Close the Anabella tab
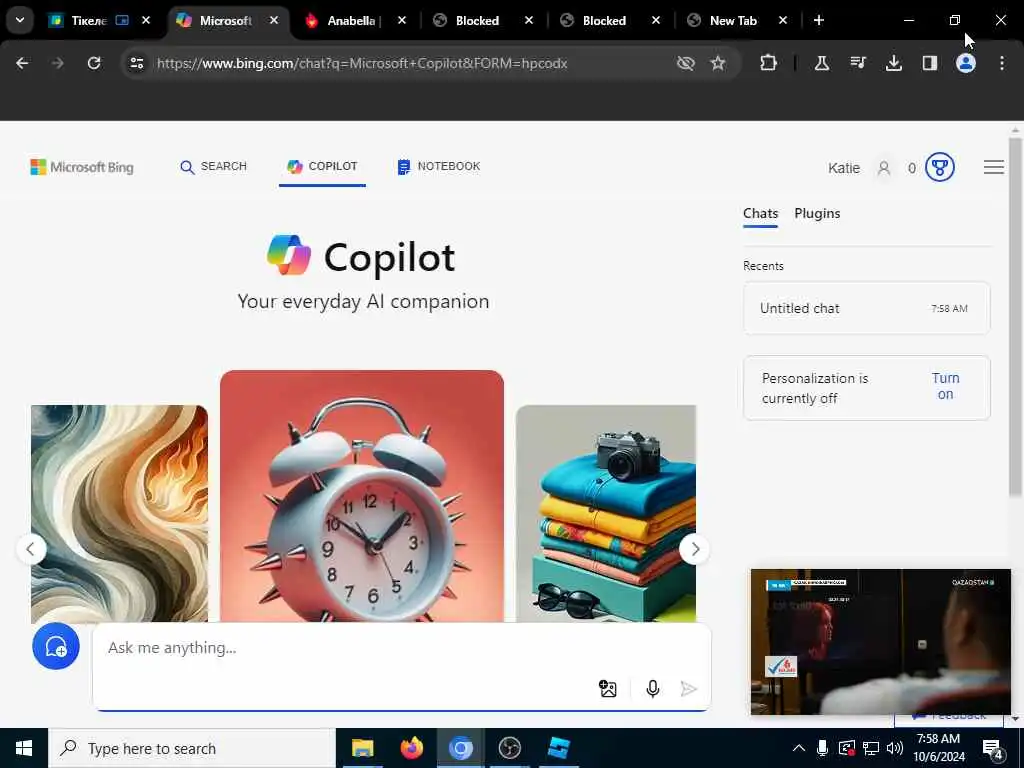 [x=402, y=20]
